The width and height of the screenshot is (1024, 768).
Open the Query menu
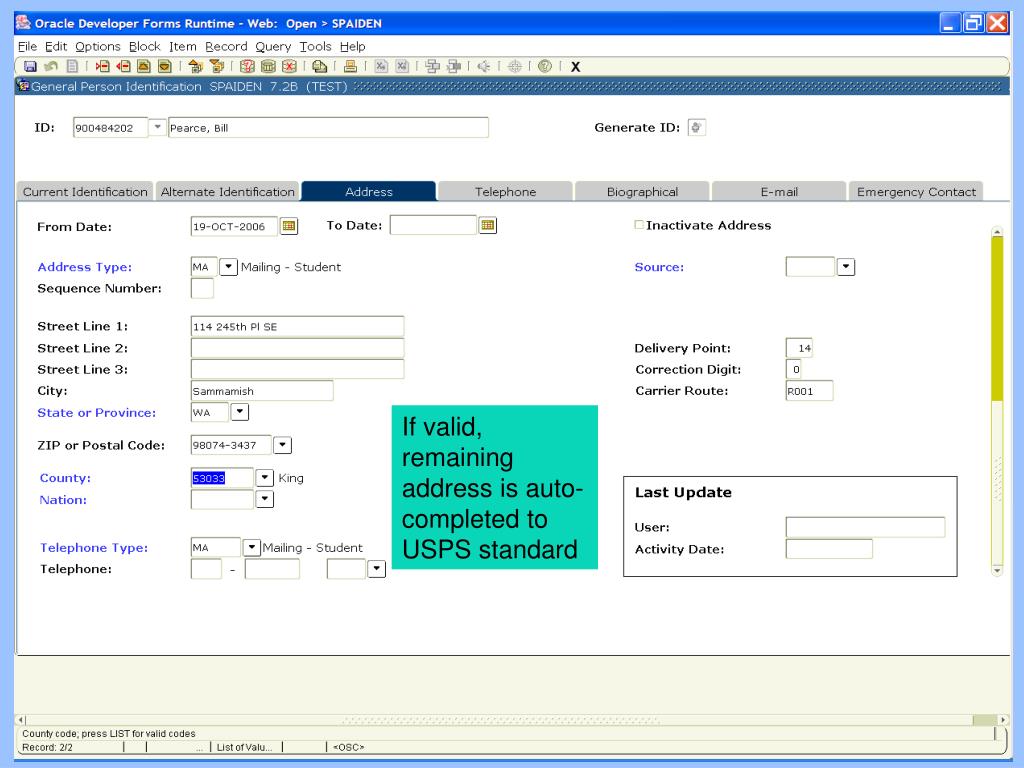click(x=273, y=46)
